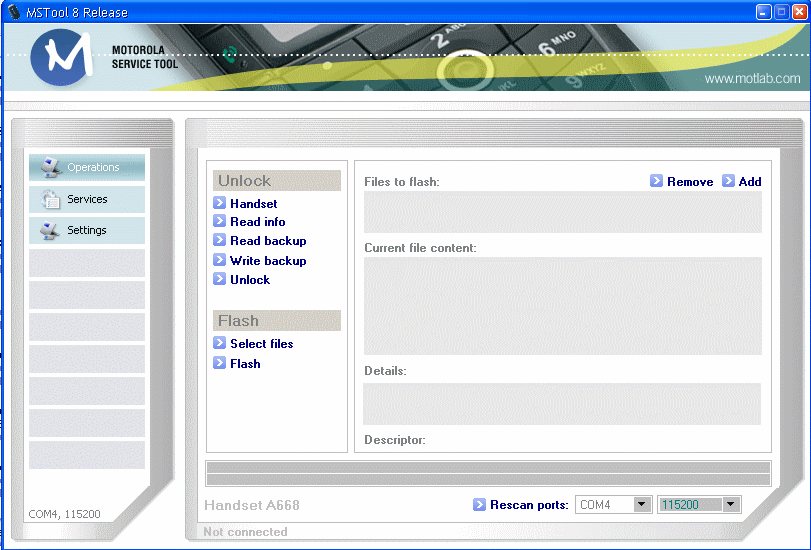The width and height of the screenshot is (811, 550).
Task: Choose Read info operation
Action: click(x=258, y=222)
